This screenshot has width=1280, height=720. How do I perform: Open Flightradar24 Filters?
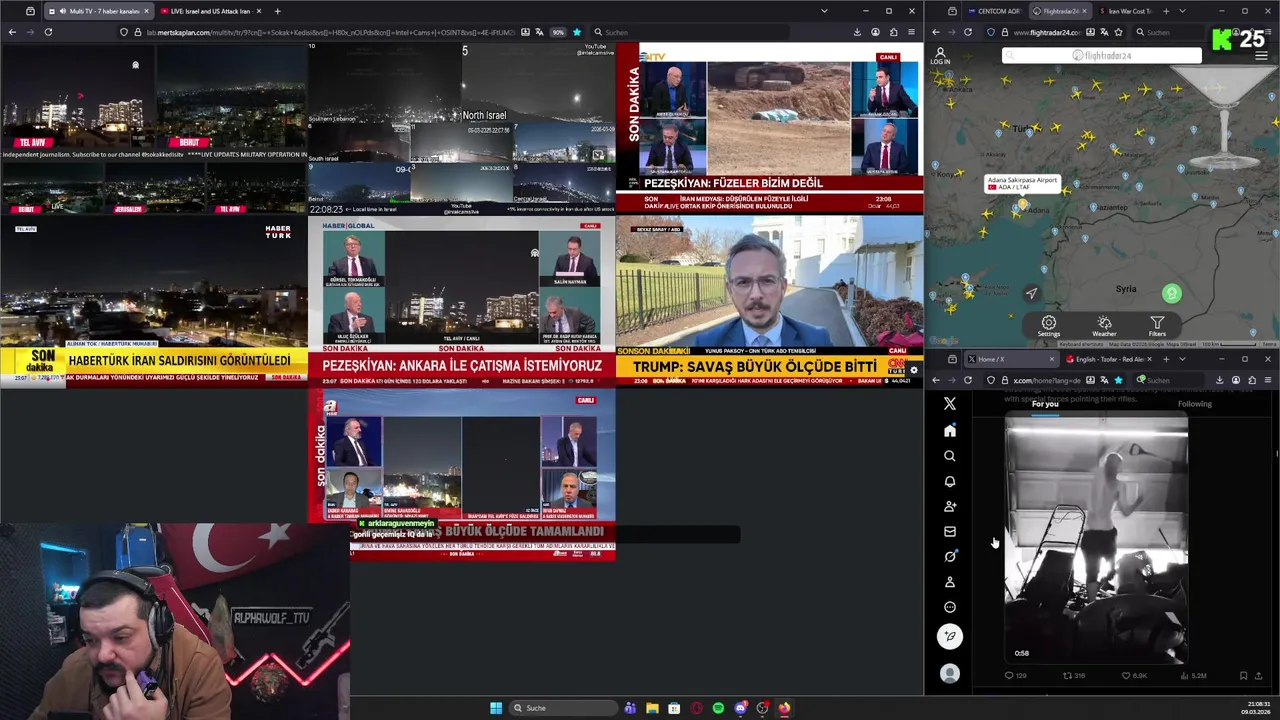1157,326
